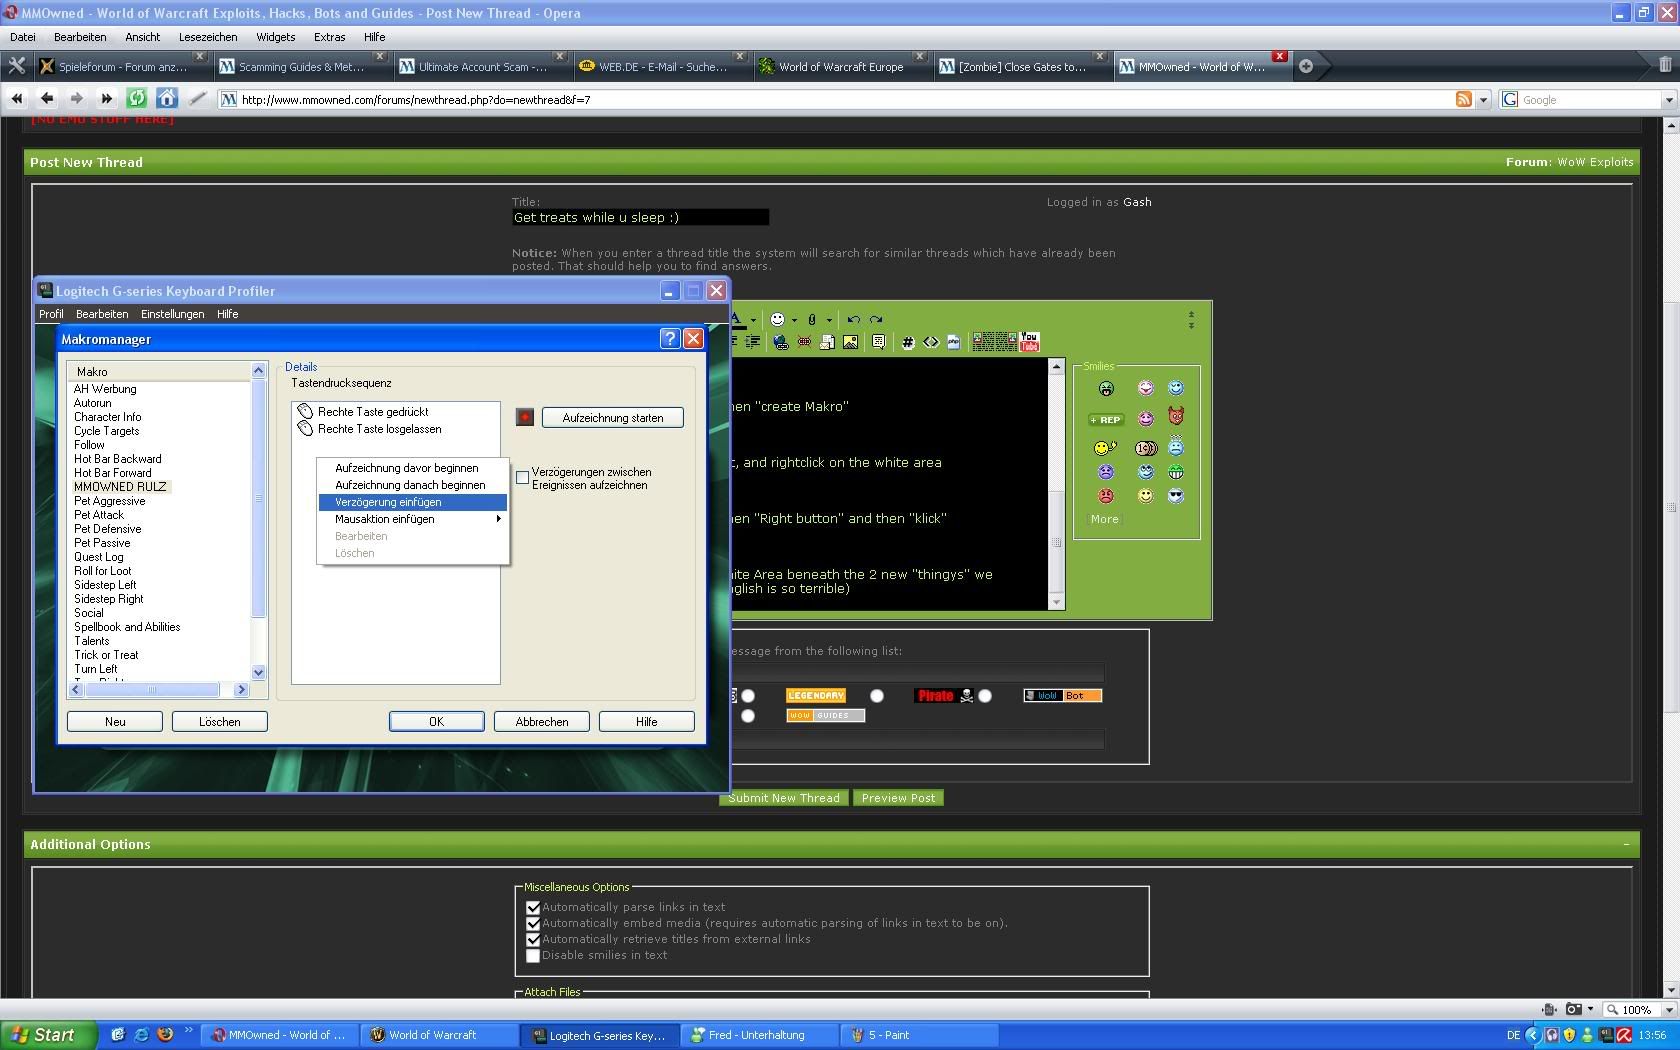1680x1050 pixels.
Task: Select the radio button left of the LEGENDARY icon
Action: [748, 696]
